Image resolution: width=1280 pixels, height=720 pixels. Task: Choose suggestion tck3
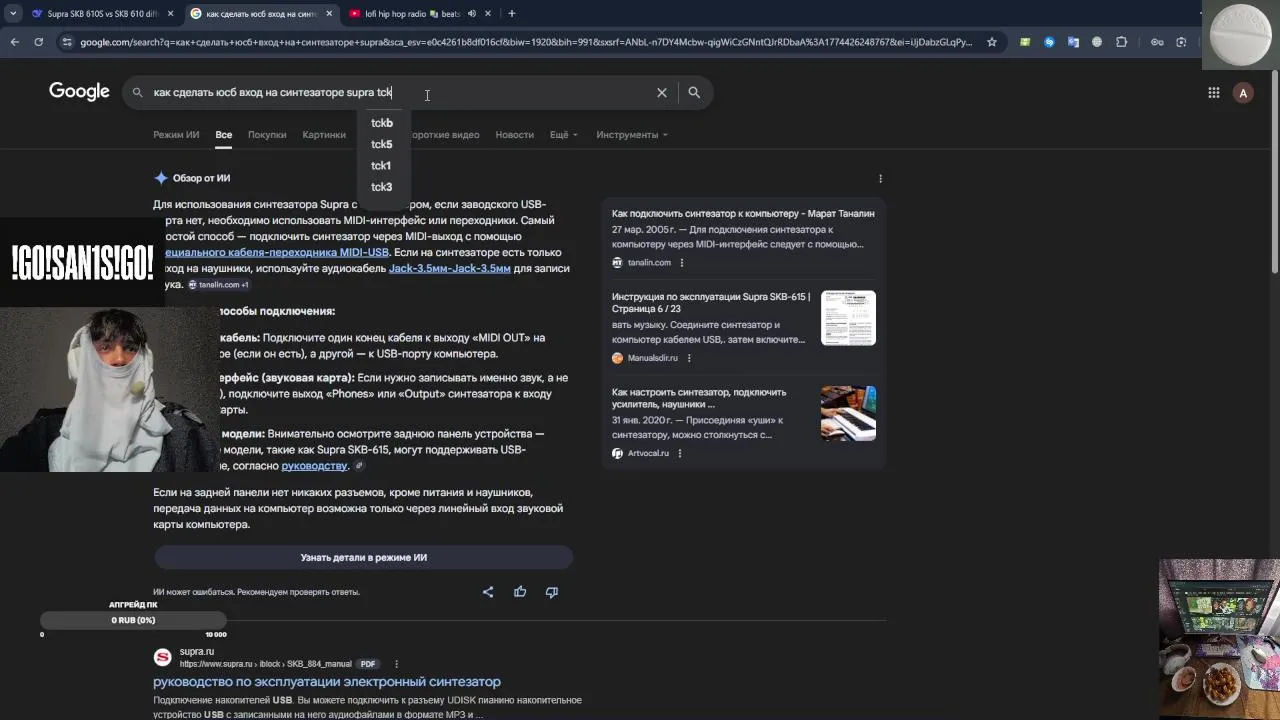[381, 187]
